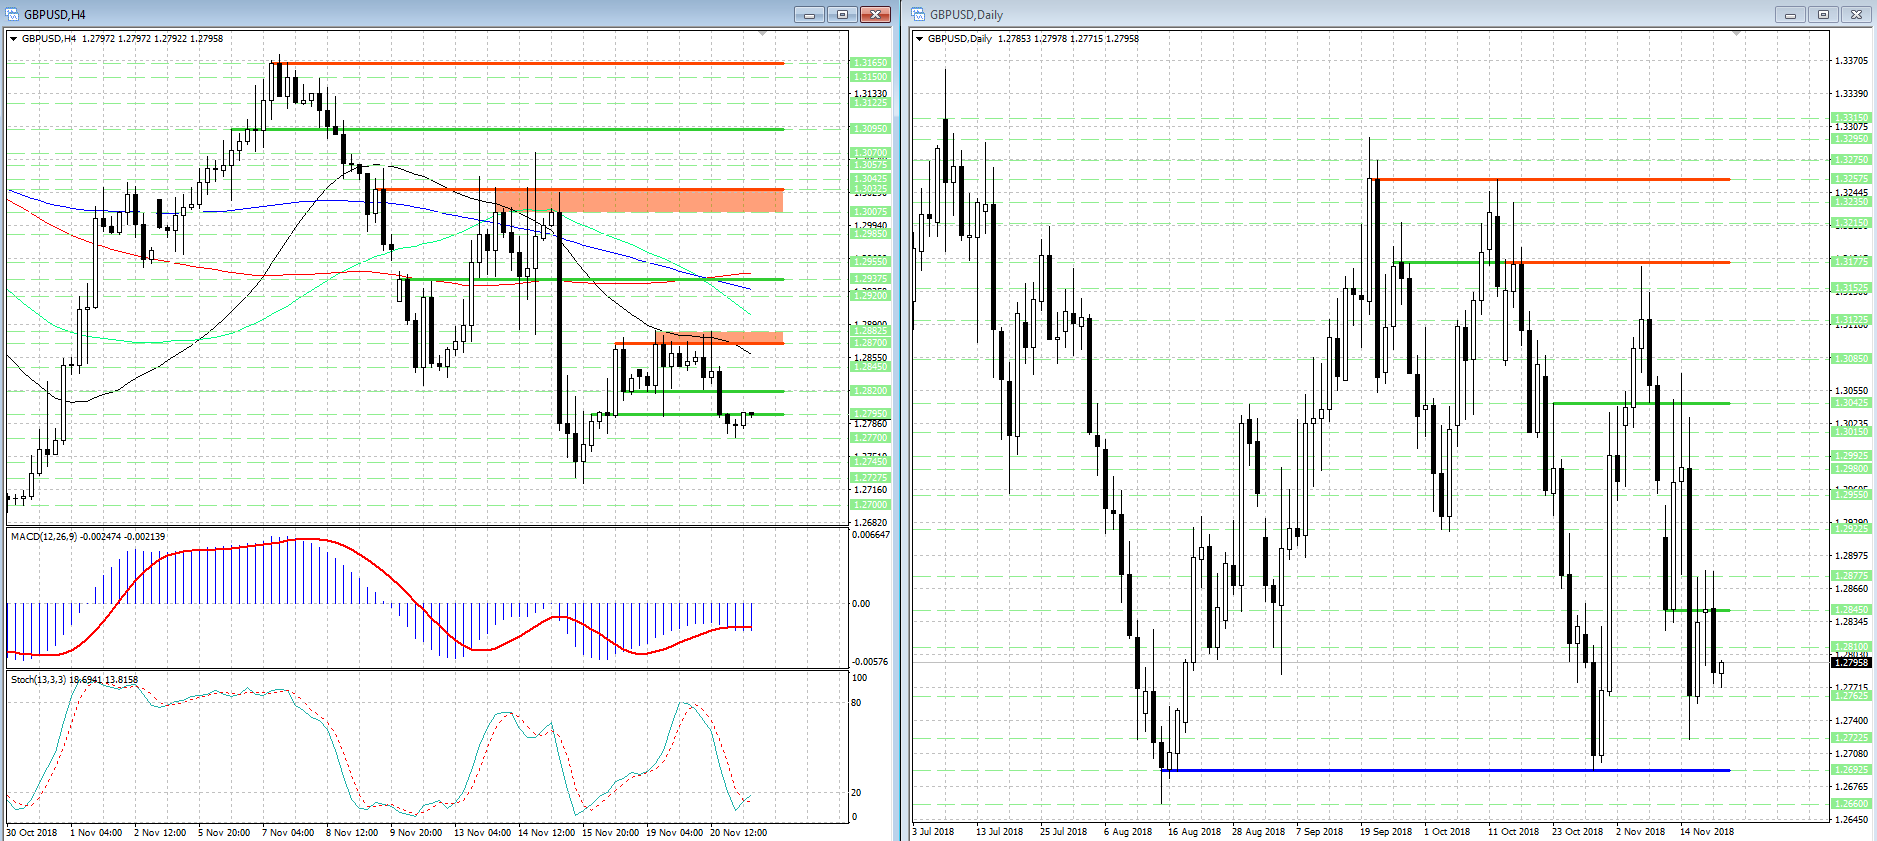Click the 1.33705 price on Daily scale

(1851, 61)
